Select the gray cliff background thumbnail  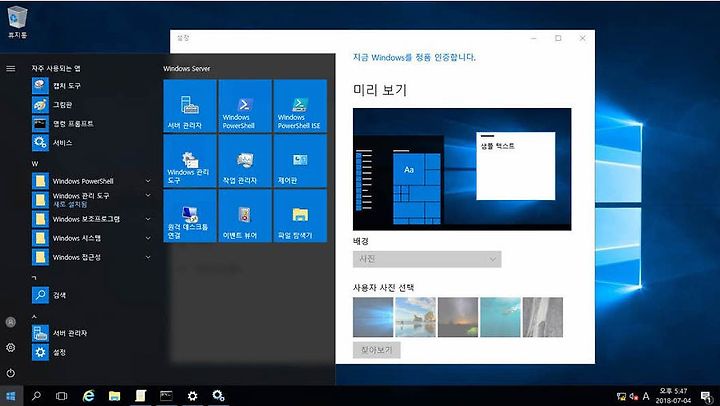click(x=543, y=317)
